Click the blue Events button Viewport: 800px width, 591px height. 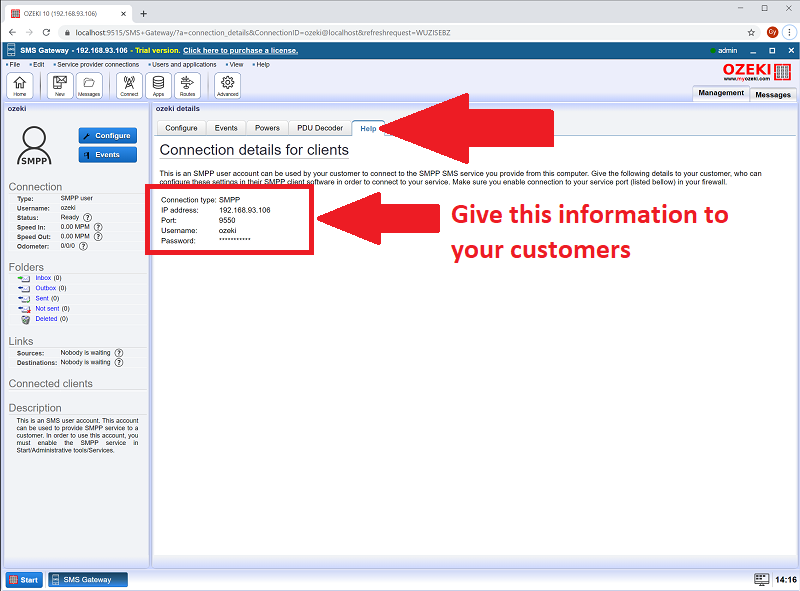pos(108,155)
